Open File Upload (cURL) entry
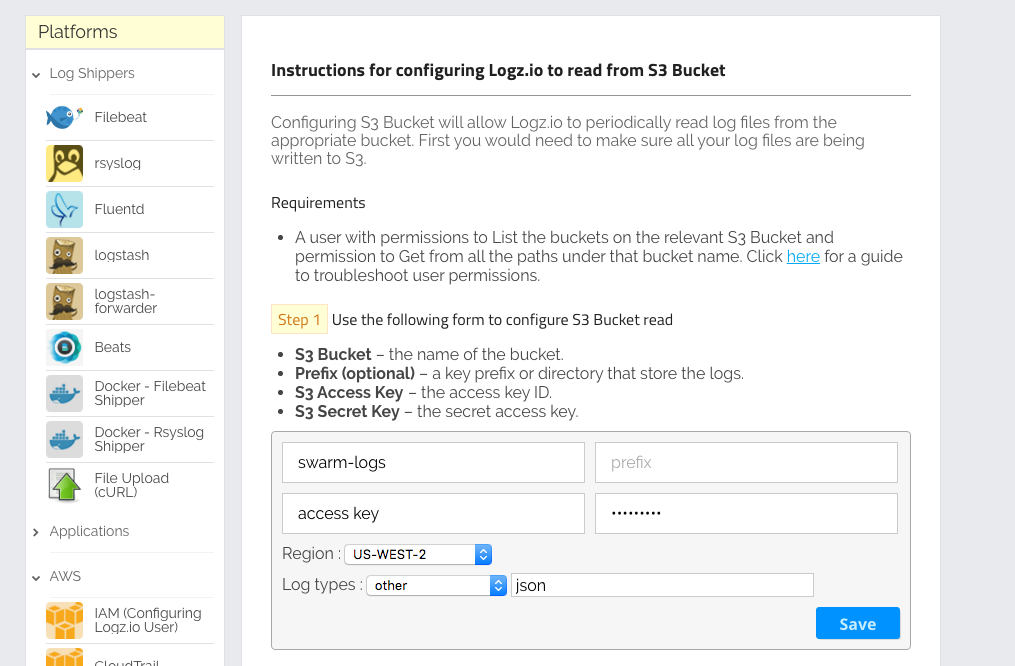Image resolution: width=1015 pixels, height=666 pixels. 131,485
